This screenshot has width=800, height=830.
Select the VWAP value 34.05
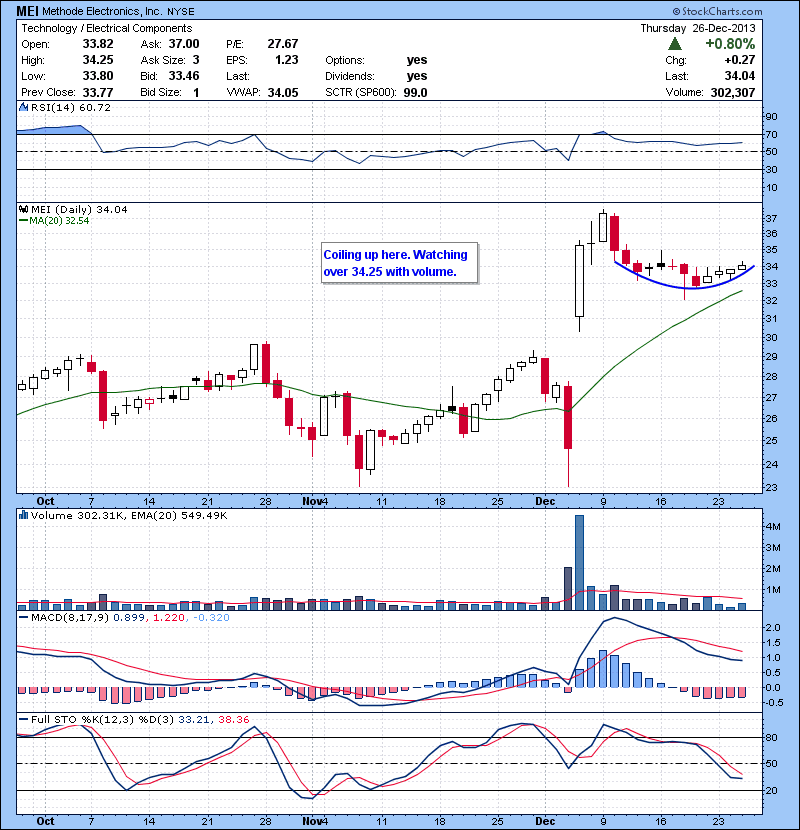(283, 92)
